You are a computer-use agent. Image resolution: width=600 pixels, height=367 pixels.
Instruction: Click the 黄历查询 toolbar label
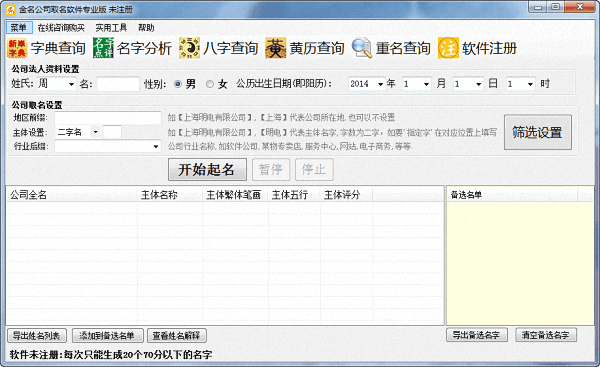[317, 48]
